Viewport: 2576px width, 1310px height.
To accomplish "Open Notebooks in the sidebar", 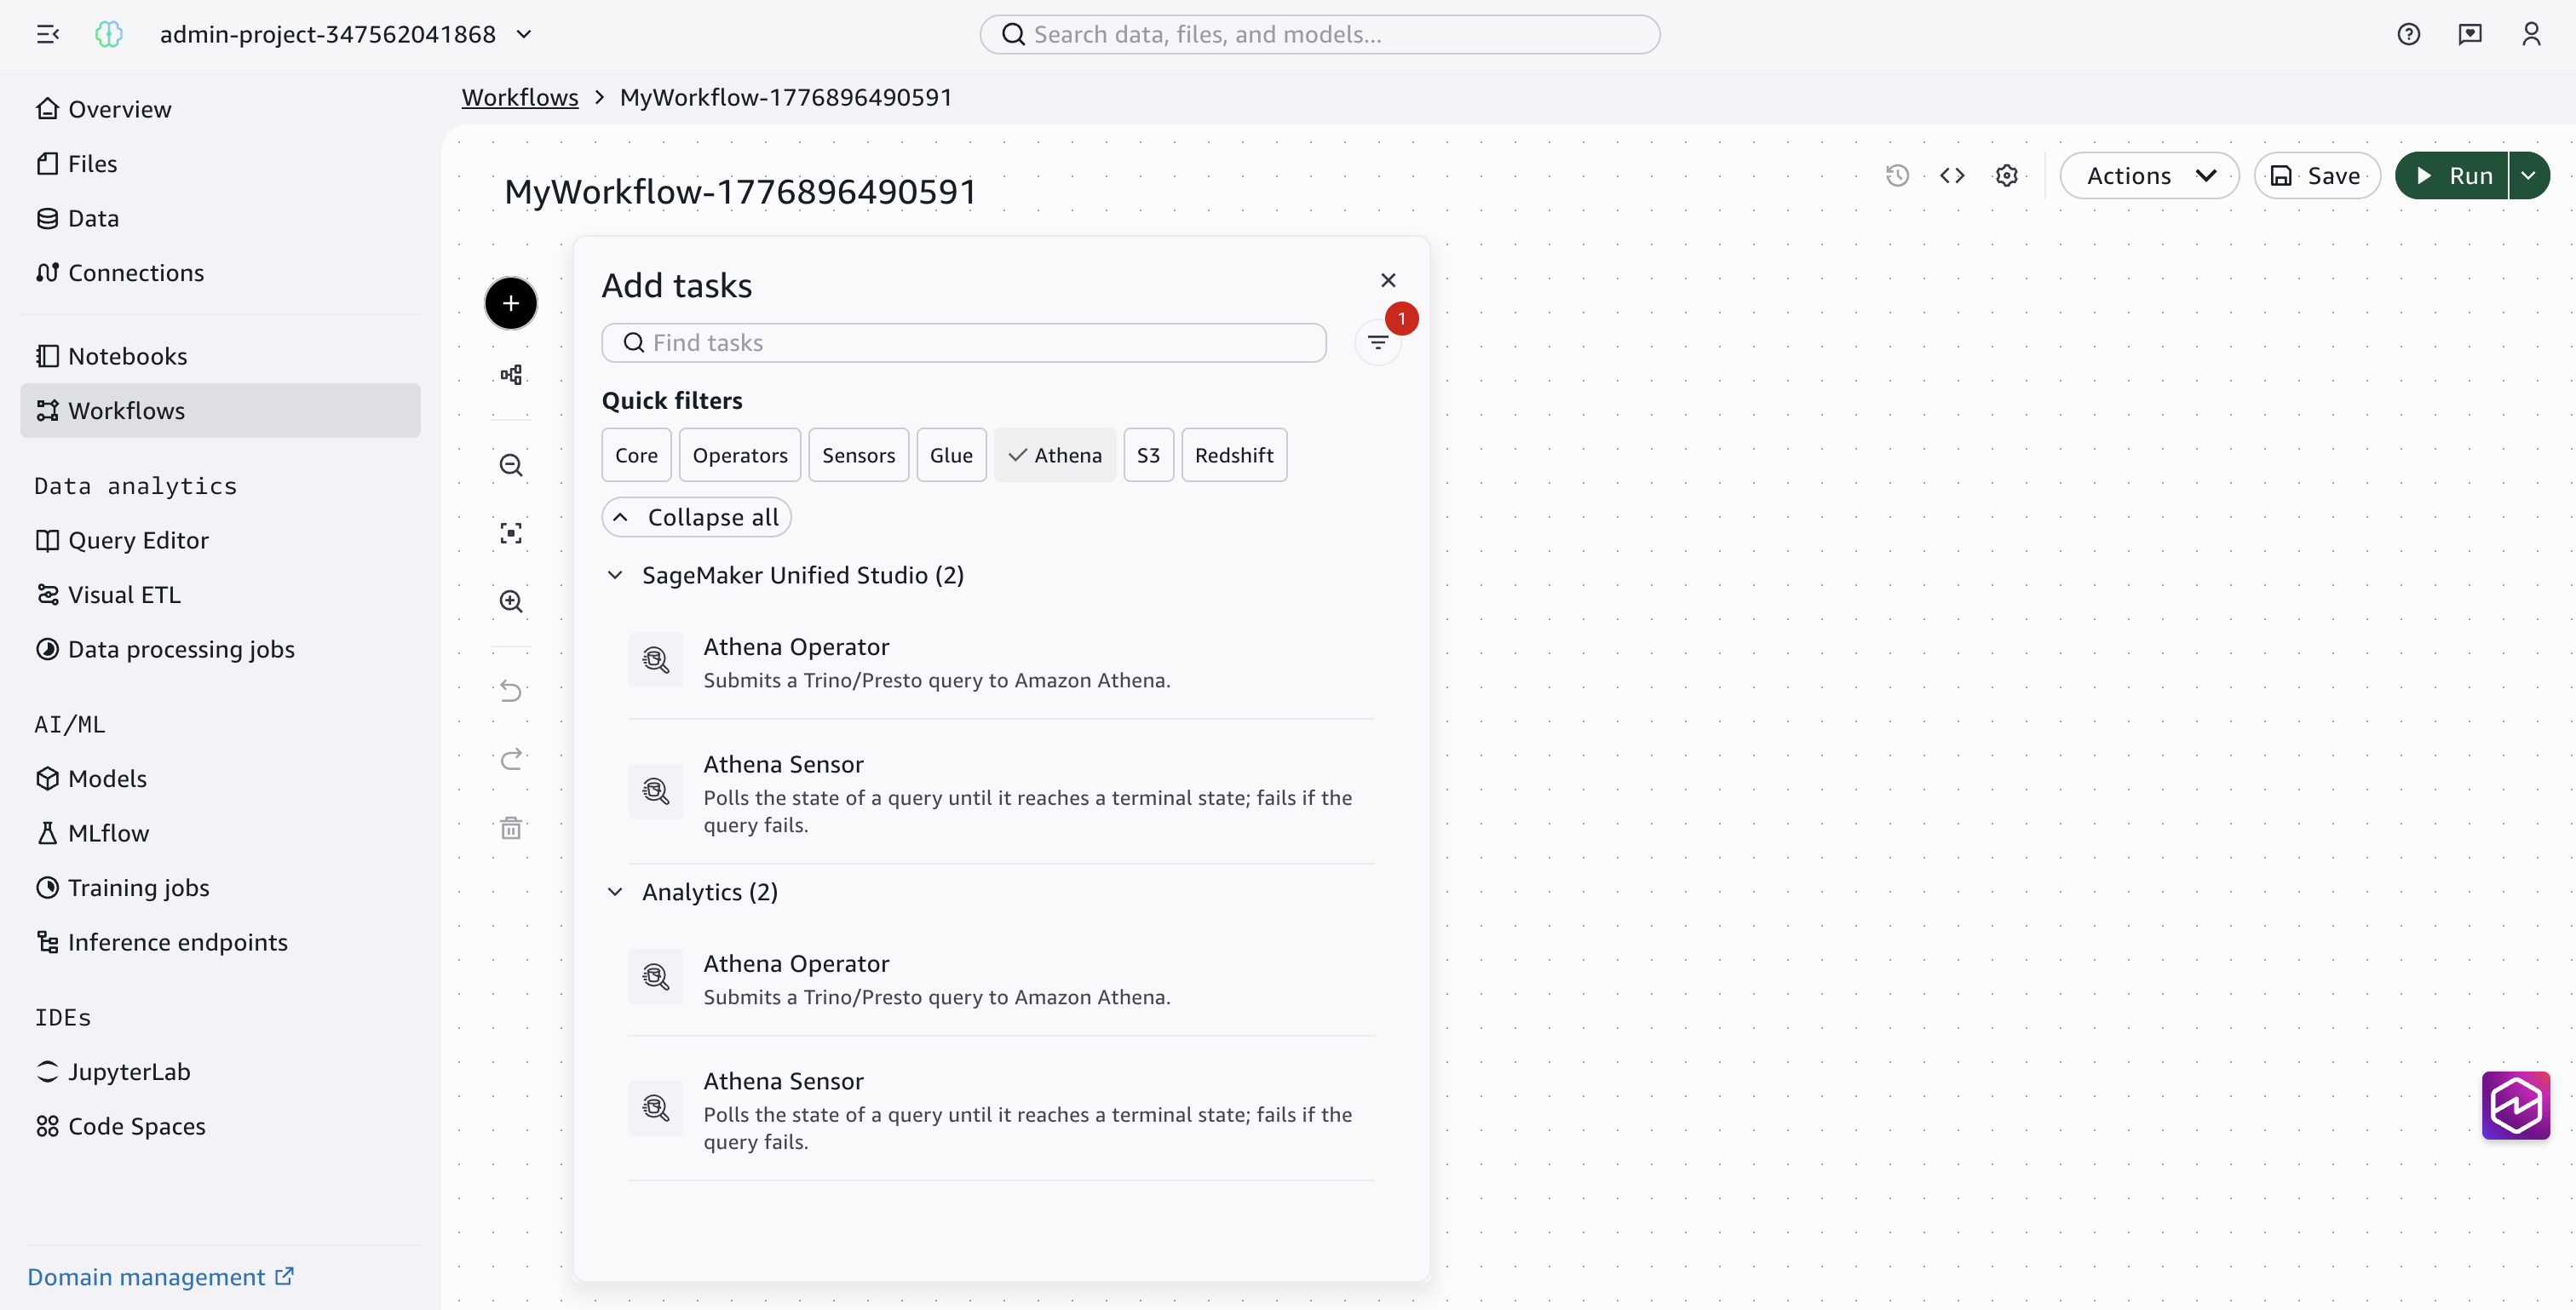I will tap(220, 356).
